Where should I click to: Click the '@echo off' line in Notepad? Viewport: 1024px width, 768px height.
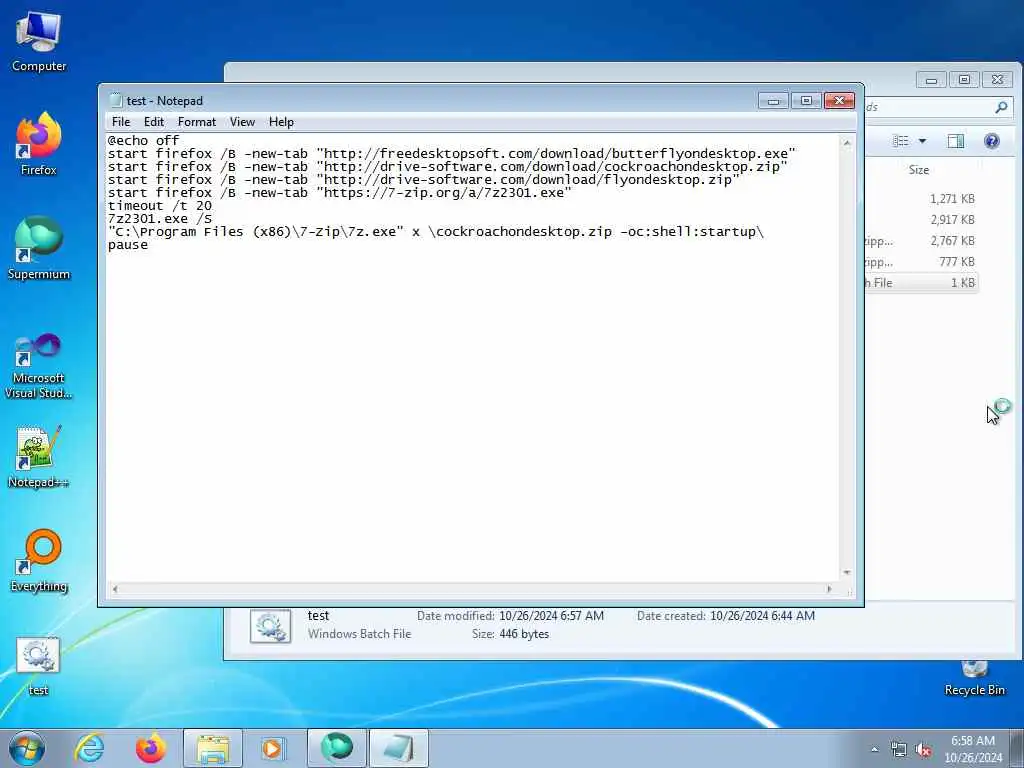coord(143,140)
